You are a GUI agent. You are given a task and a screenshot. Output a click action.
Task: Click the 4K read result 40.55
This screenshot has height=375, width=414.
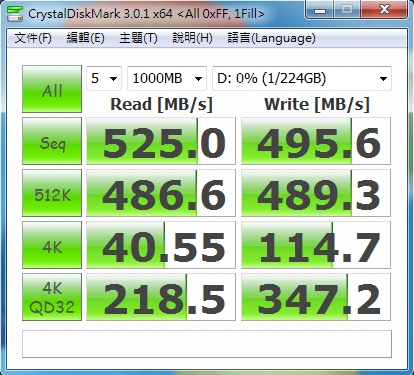[x=161, y=245]
